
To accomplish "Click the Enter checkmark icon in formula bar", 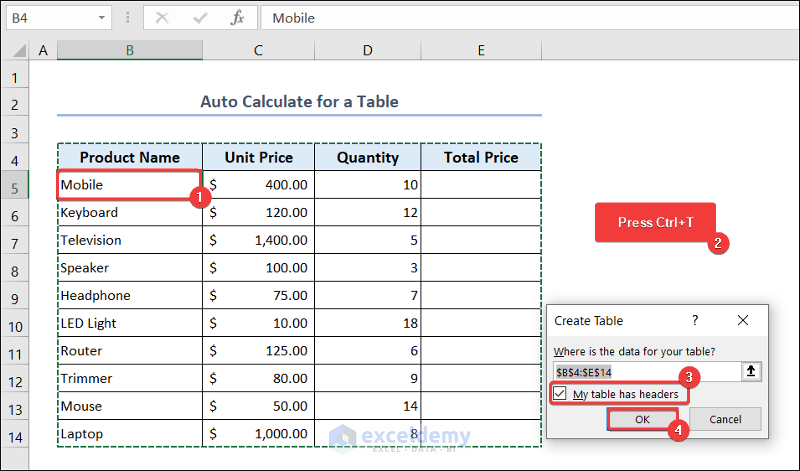I will pyautogui.click(x=200, y=18).
